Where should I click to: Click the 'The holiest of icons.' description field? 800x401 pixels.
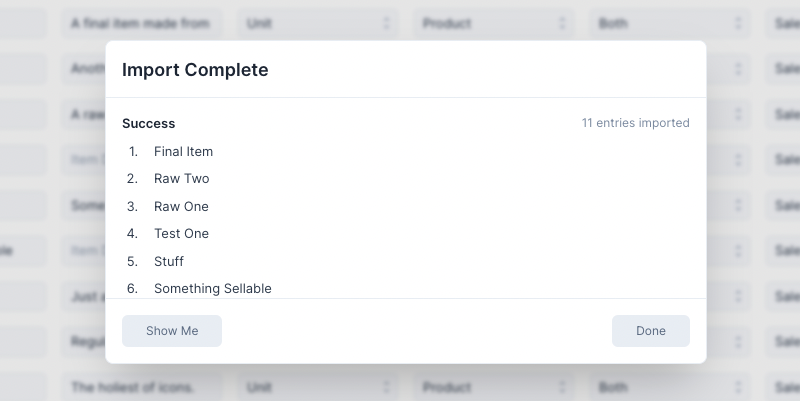point(141,387)
